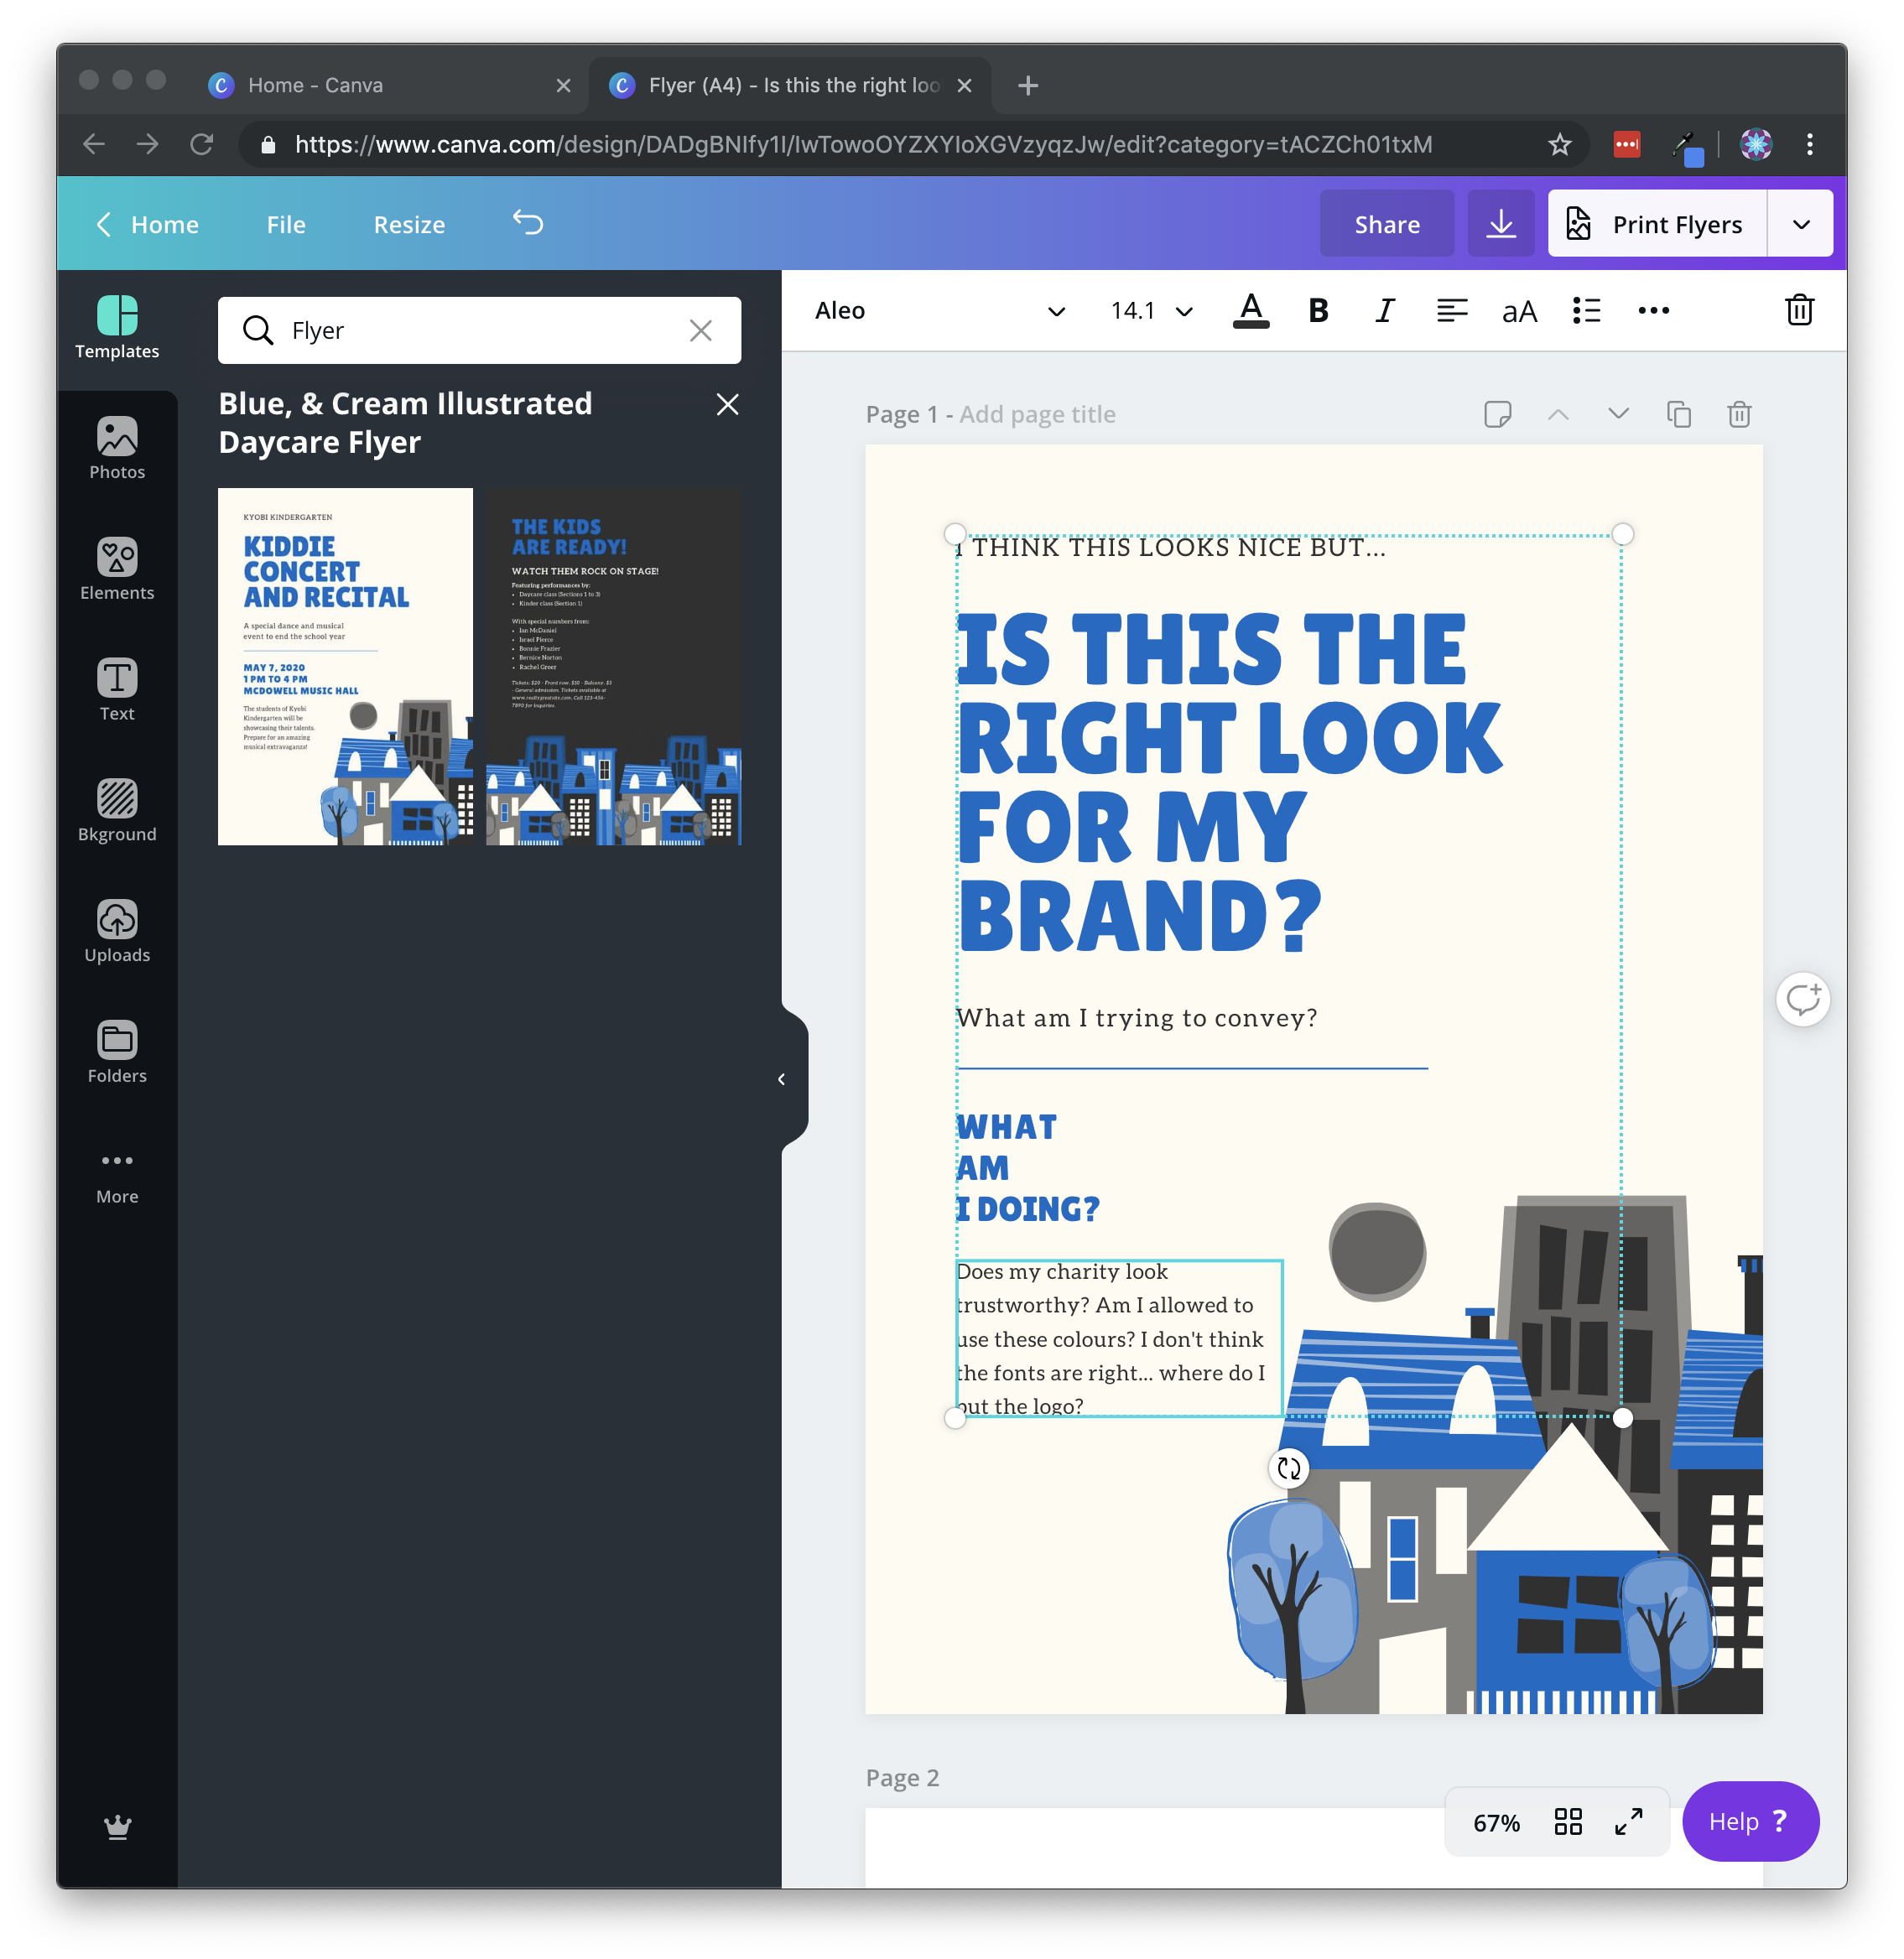This screenshot has width=1904, height=1959.
Task: Open the Elements panel
Action: pyautogui.click(x=117, y=570)
